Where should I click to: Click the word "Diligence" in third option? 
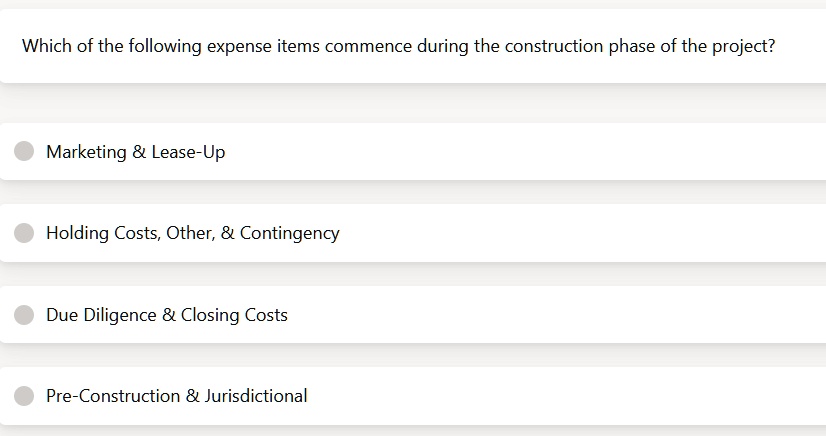[120, 315]
